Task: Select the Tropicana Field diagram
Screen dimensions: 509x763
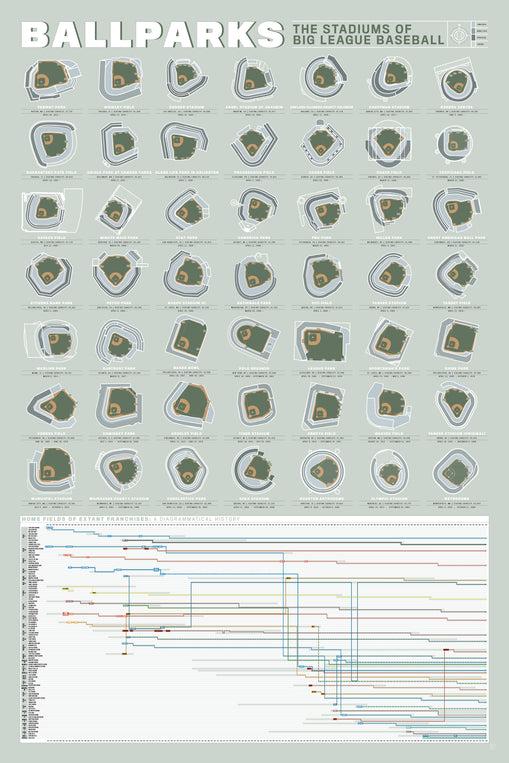Action: (x=454, y=144)
